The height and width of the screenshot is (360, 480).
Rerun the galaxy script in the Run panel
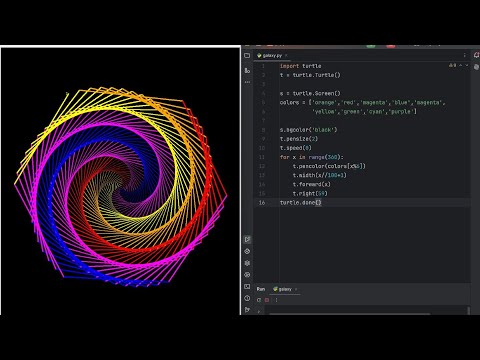click(x=259, y=300)
